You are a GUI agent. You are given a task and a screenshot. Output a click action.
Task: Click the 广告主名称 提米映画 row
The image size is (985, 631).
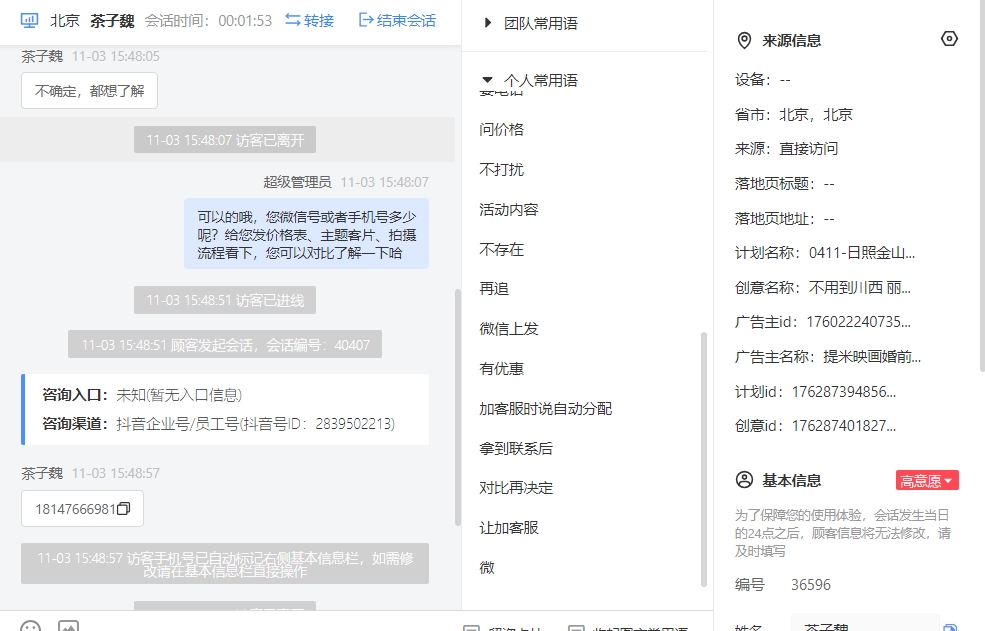tap(828, 357)
